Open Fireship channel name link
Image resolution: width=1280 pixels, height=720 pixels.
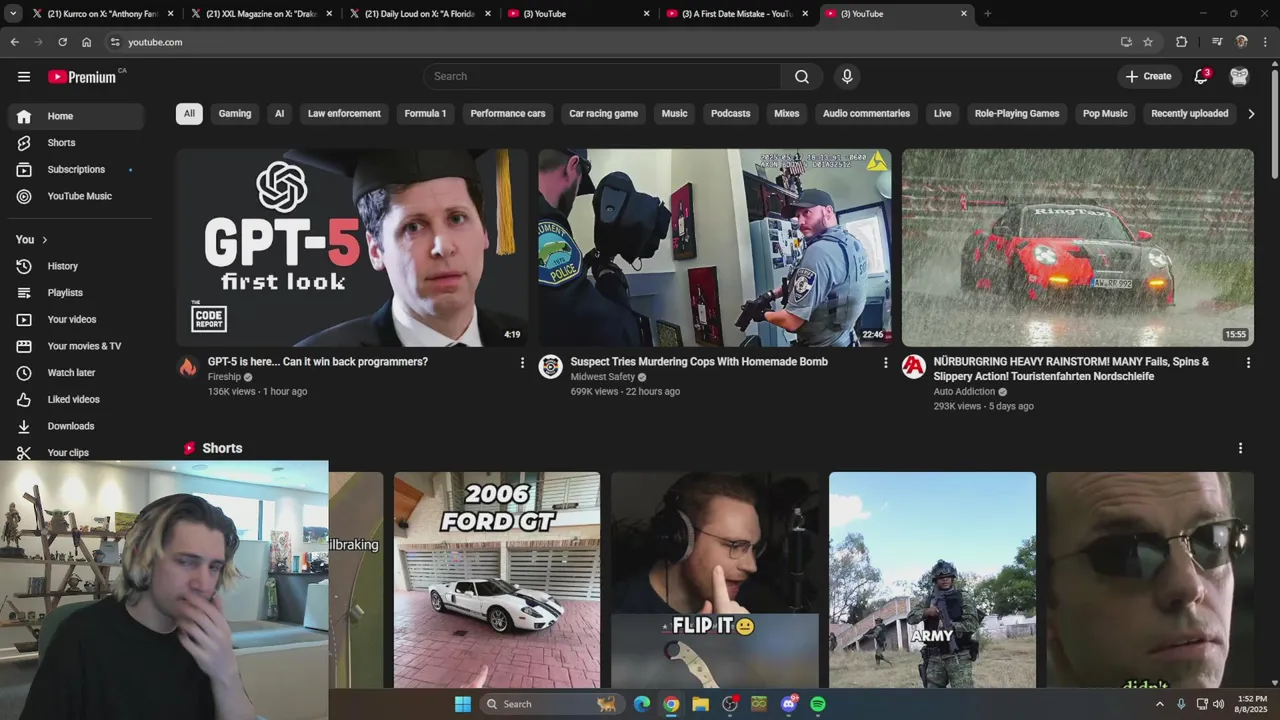coord(224,377)
